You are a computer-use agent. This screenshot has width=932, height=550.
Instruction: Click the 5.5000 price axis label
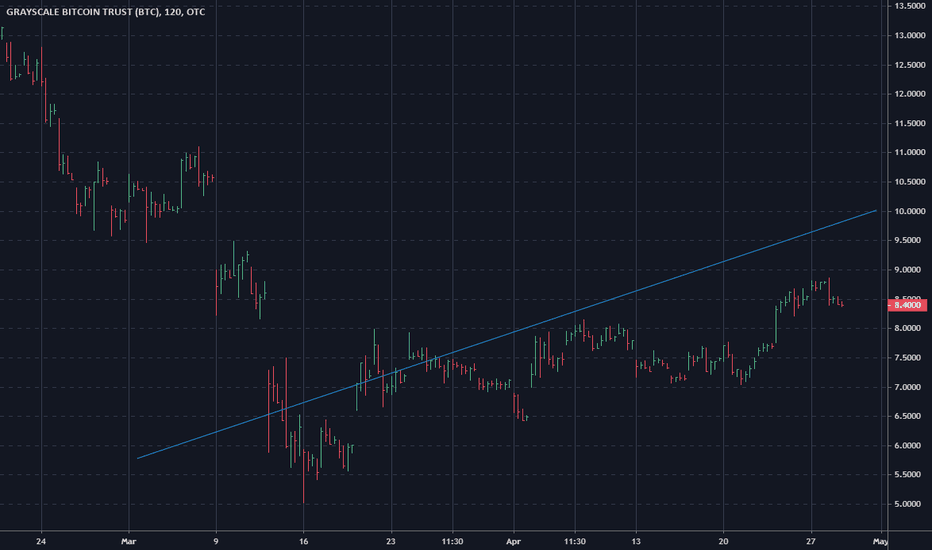coord(910,474)
